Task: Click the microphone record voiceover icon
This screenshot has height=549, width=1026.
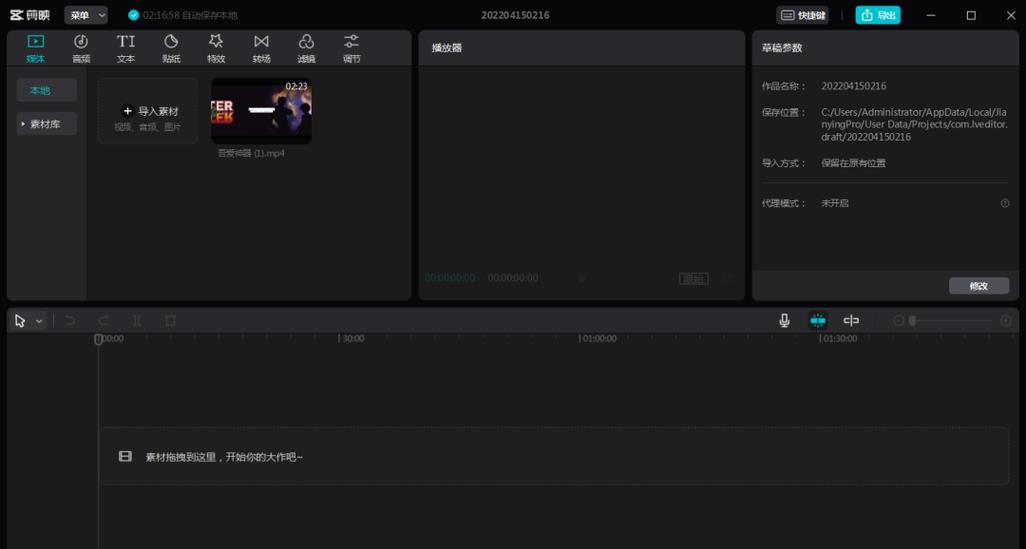Action: tap(784, 320)
